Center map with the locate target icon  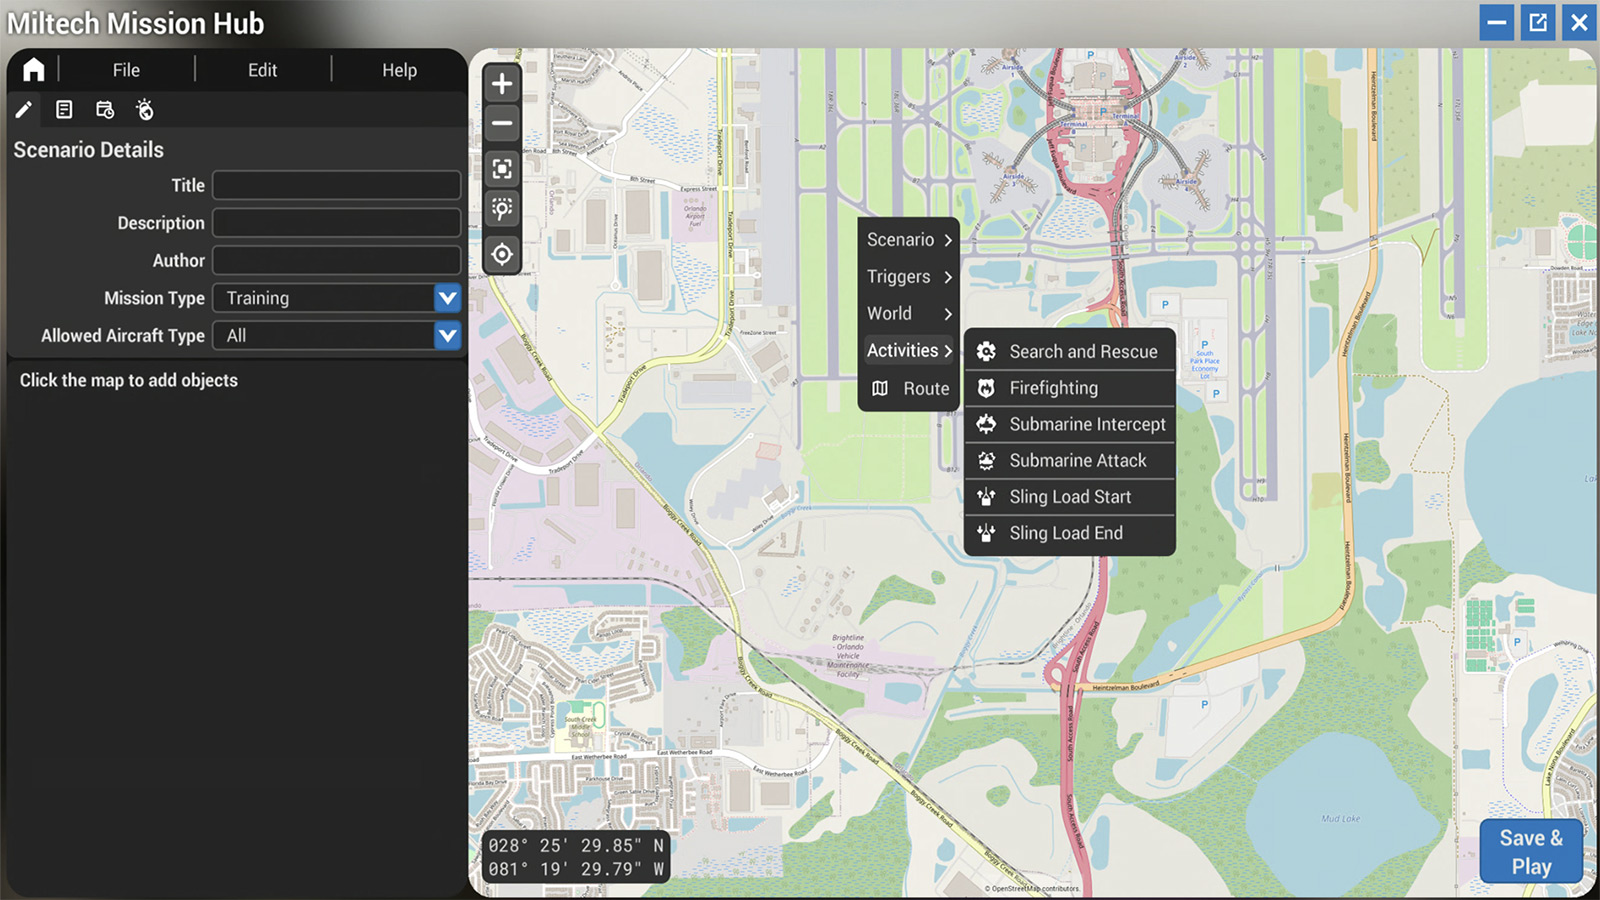502,255
